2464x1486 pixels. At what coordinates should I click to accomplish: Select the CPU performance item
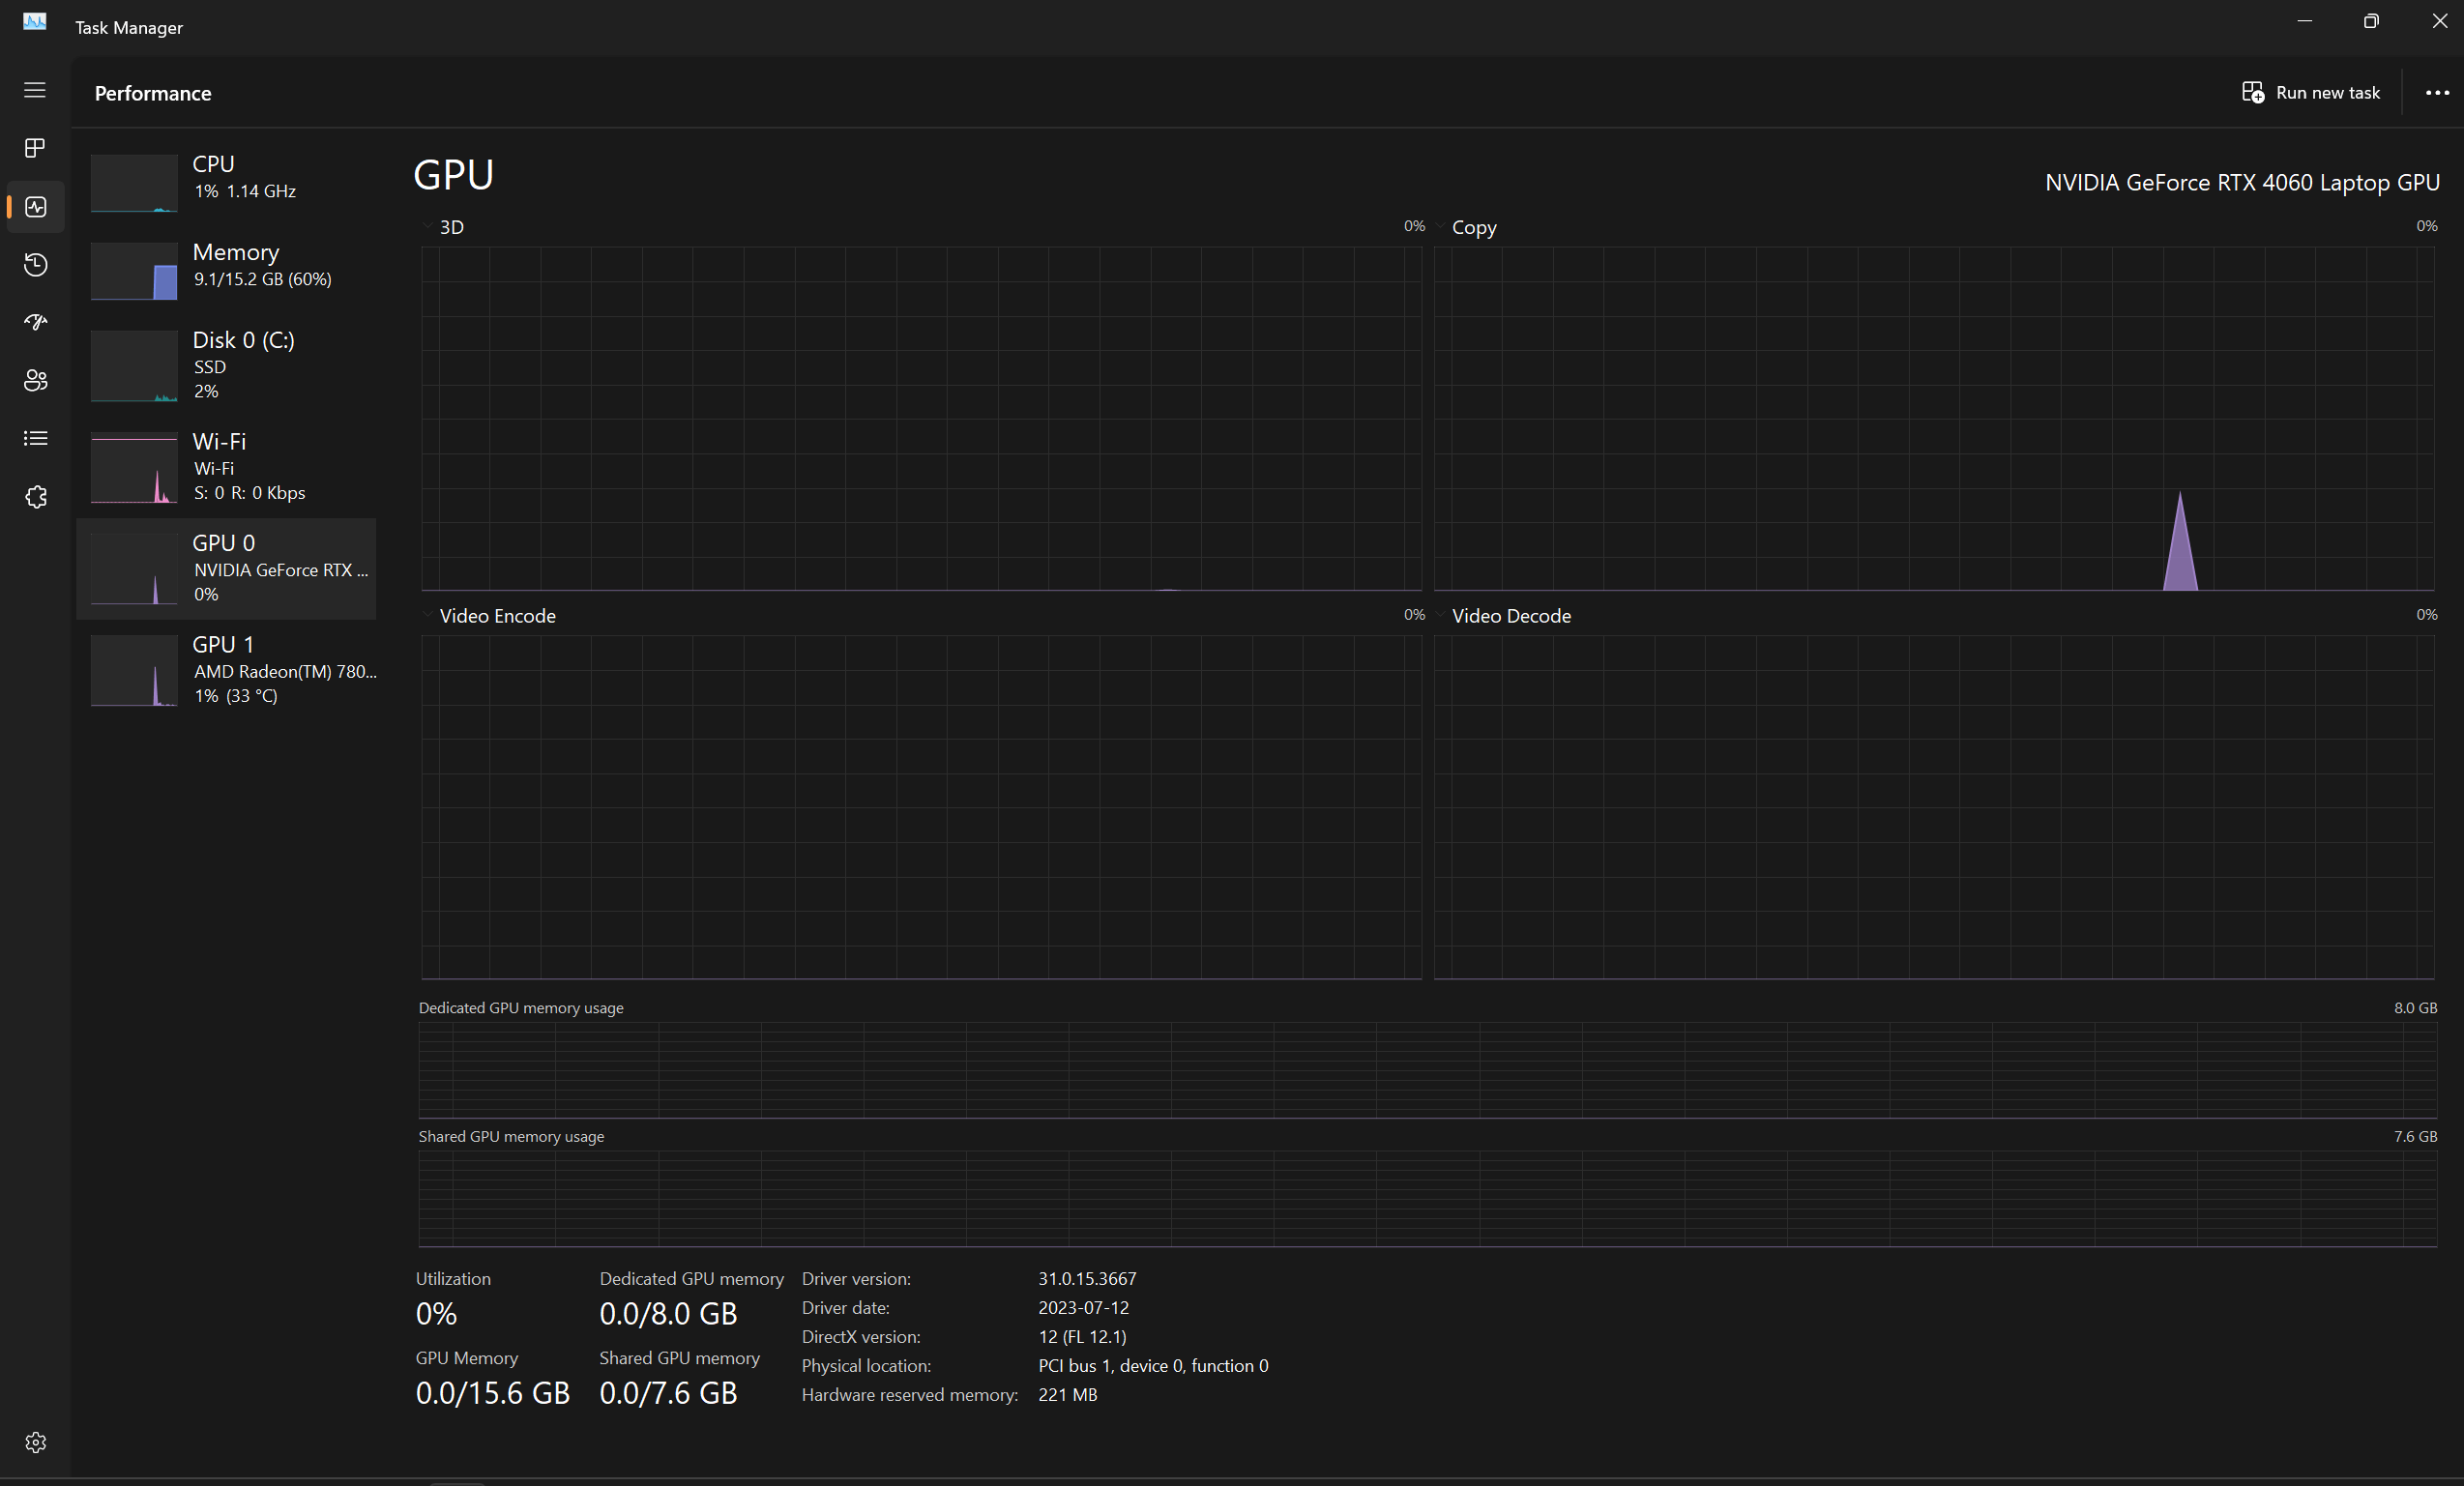pos(228,177)
